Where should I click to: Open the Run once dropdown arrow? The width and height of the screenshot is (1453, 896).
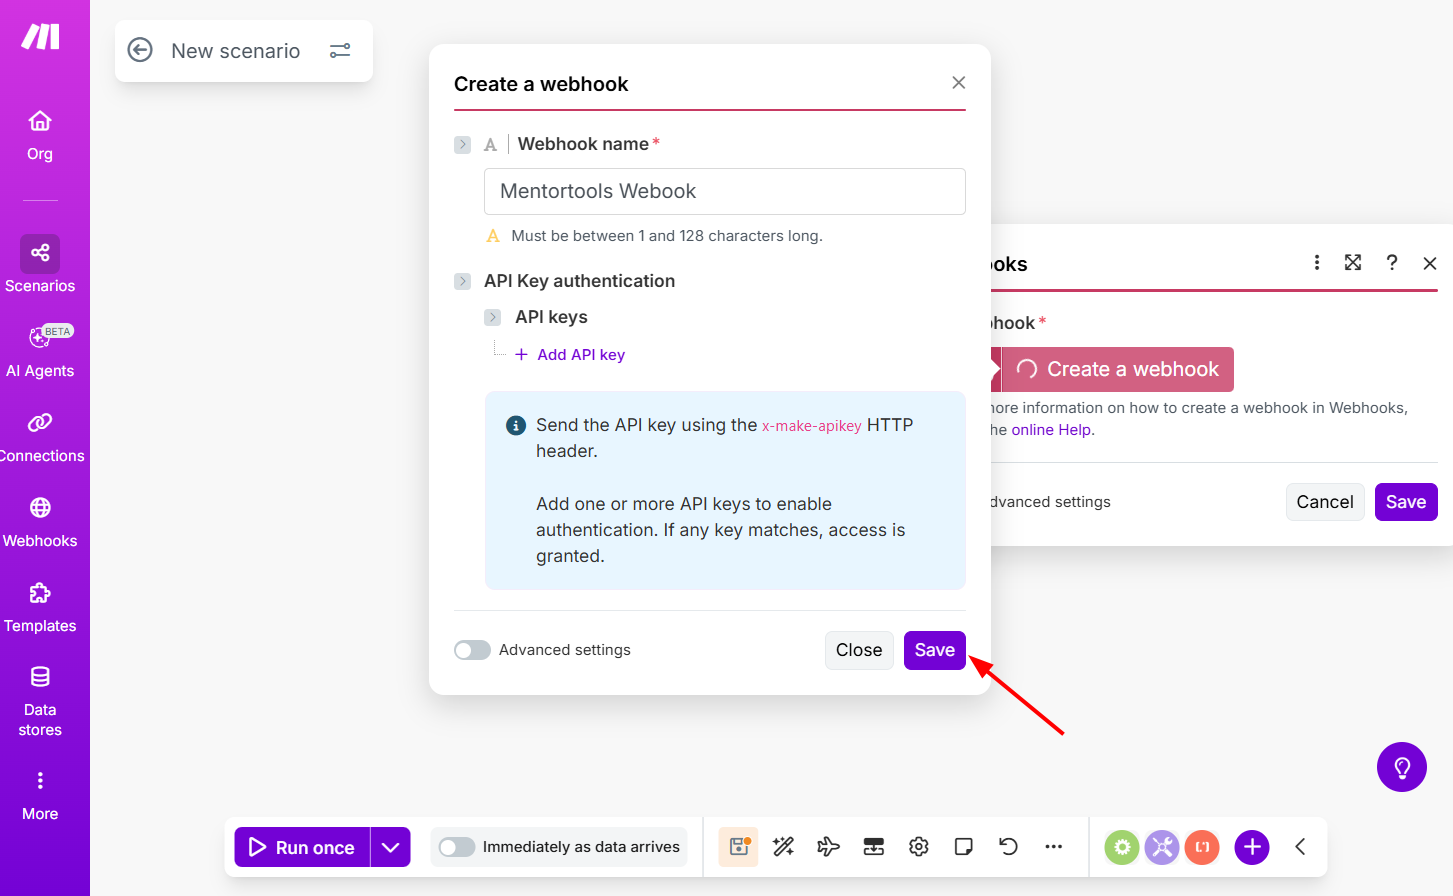pyautogui.click(x=391, y=847)
